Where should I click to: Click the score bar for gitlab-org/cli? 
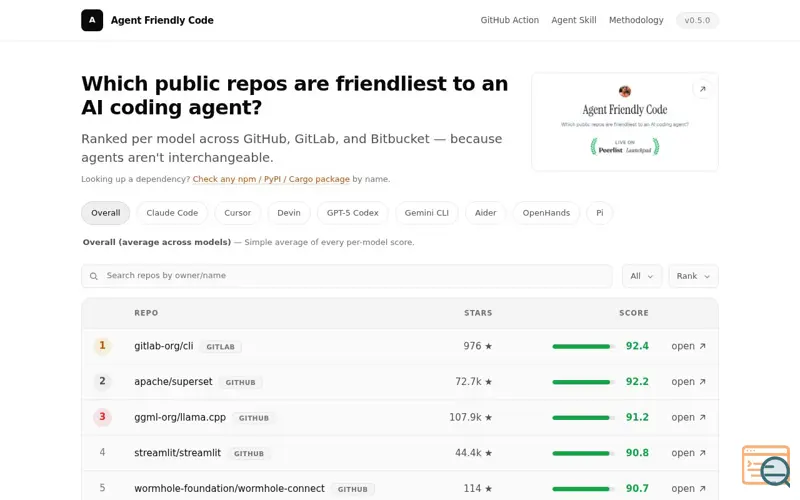pyautogui.click(x=583, y=347)
